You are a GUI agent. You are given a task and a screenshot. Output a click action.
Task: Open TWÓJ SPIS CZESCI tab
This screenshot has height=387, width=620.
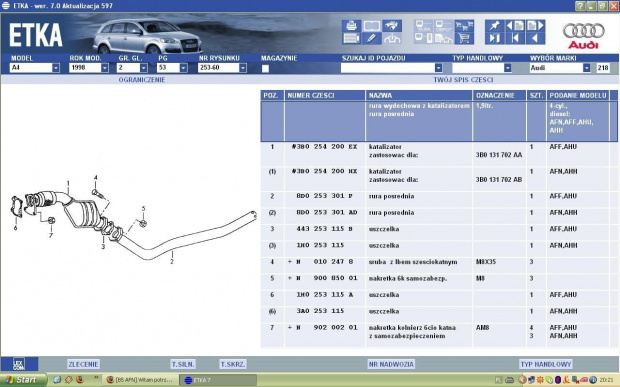[463, 80]
